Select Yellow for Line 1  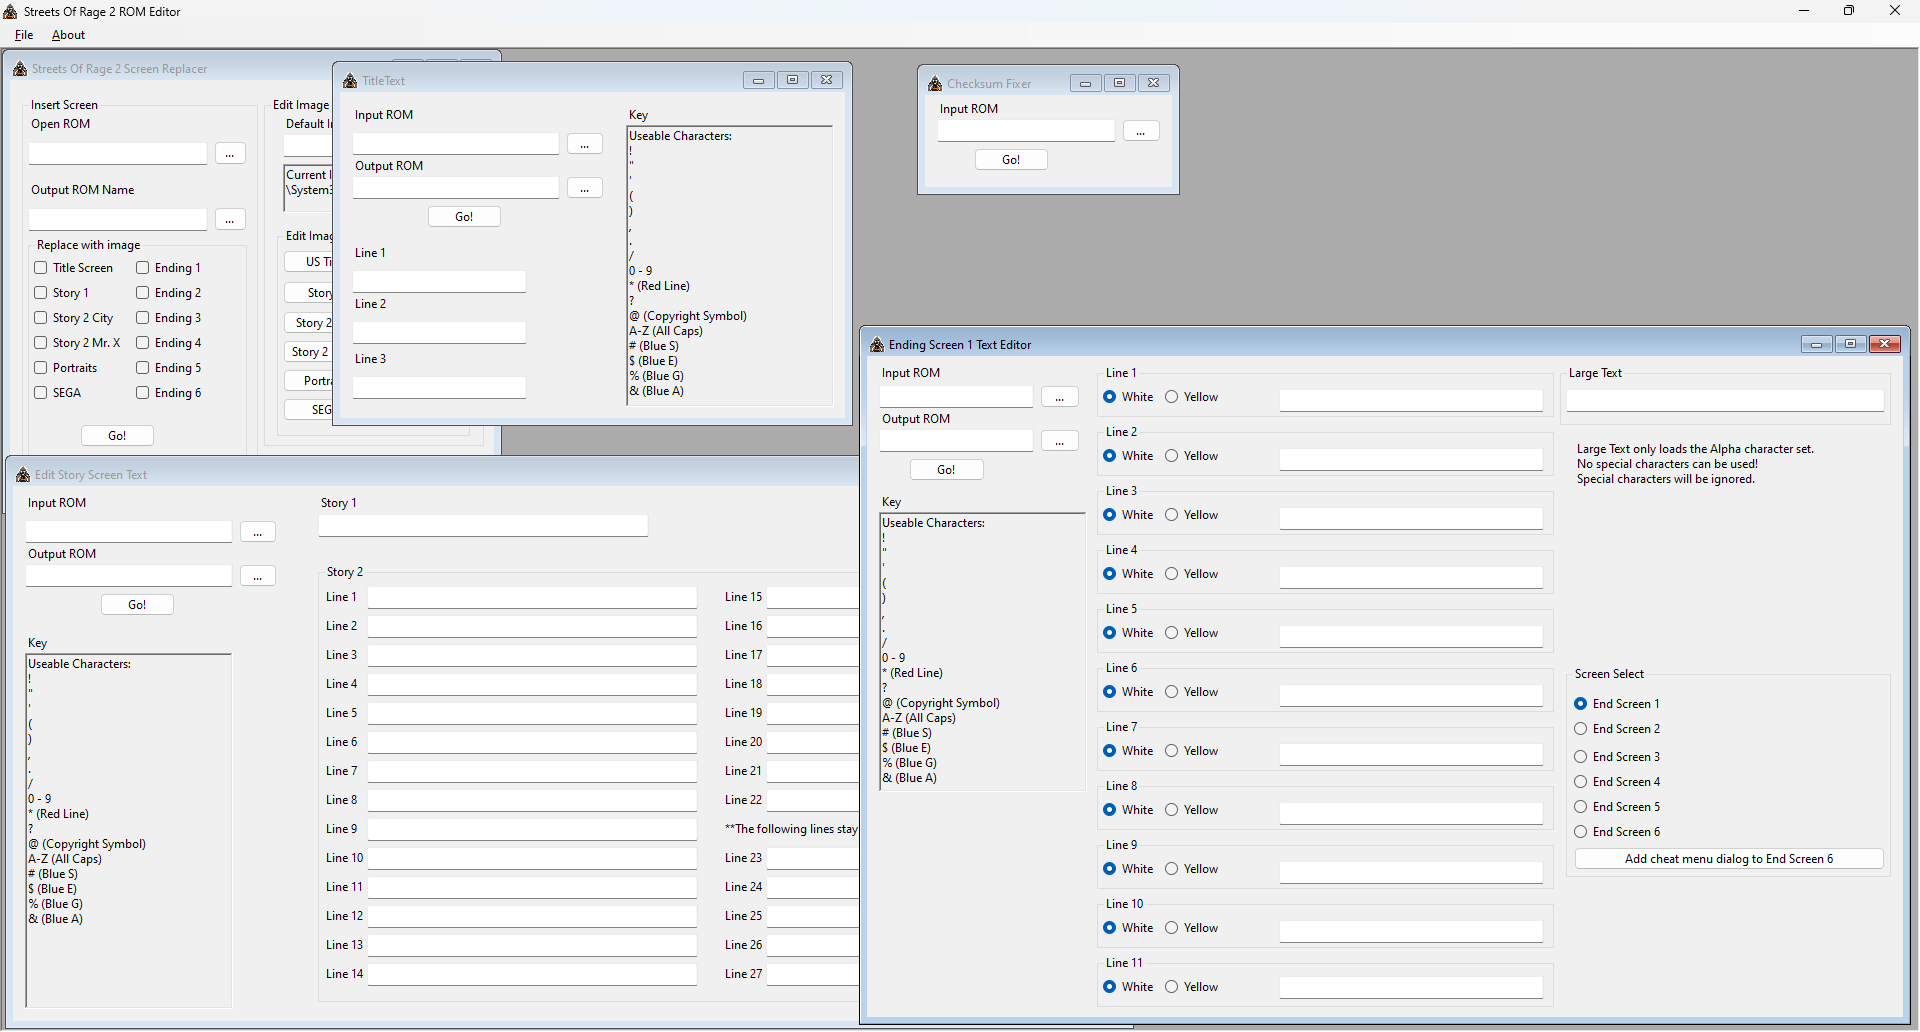(1172, 397)
